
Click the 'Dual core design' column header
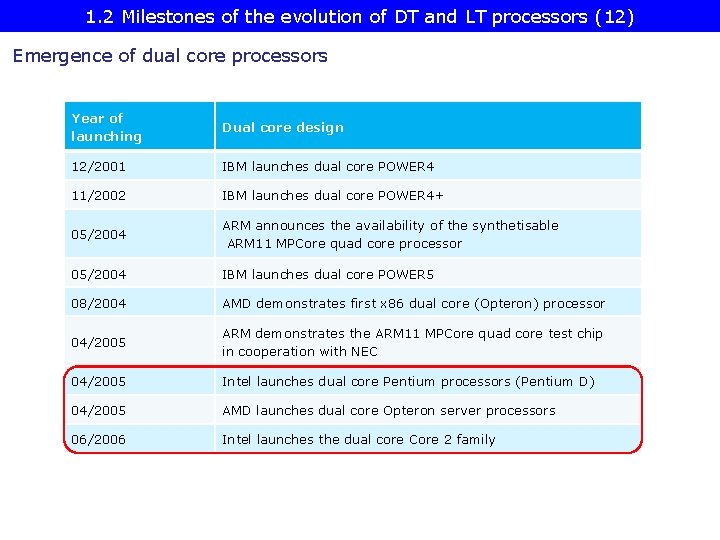click(x=428, y=126)
